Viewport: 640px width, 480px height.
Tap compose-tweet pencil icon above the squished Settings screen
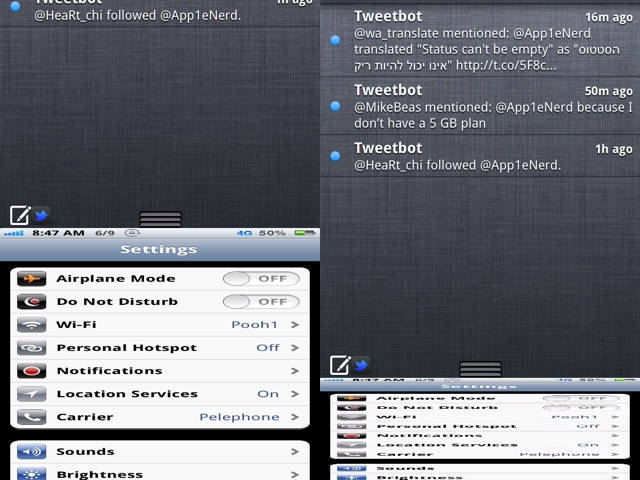point(340,365)
